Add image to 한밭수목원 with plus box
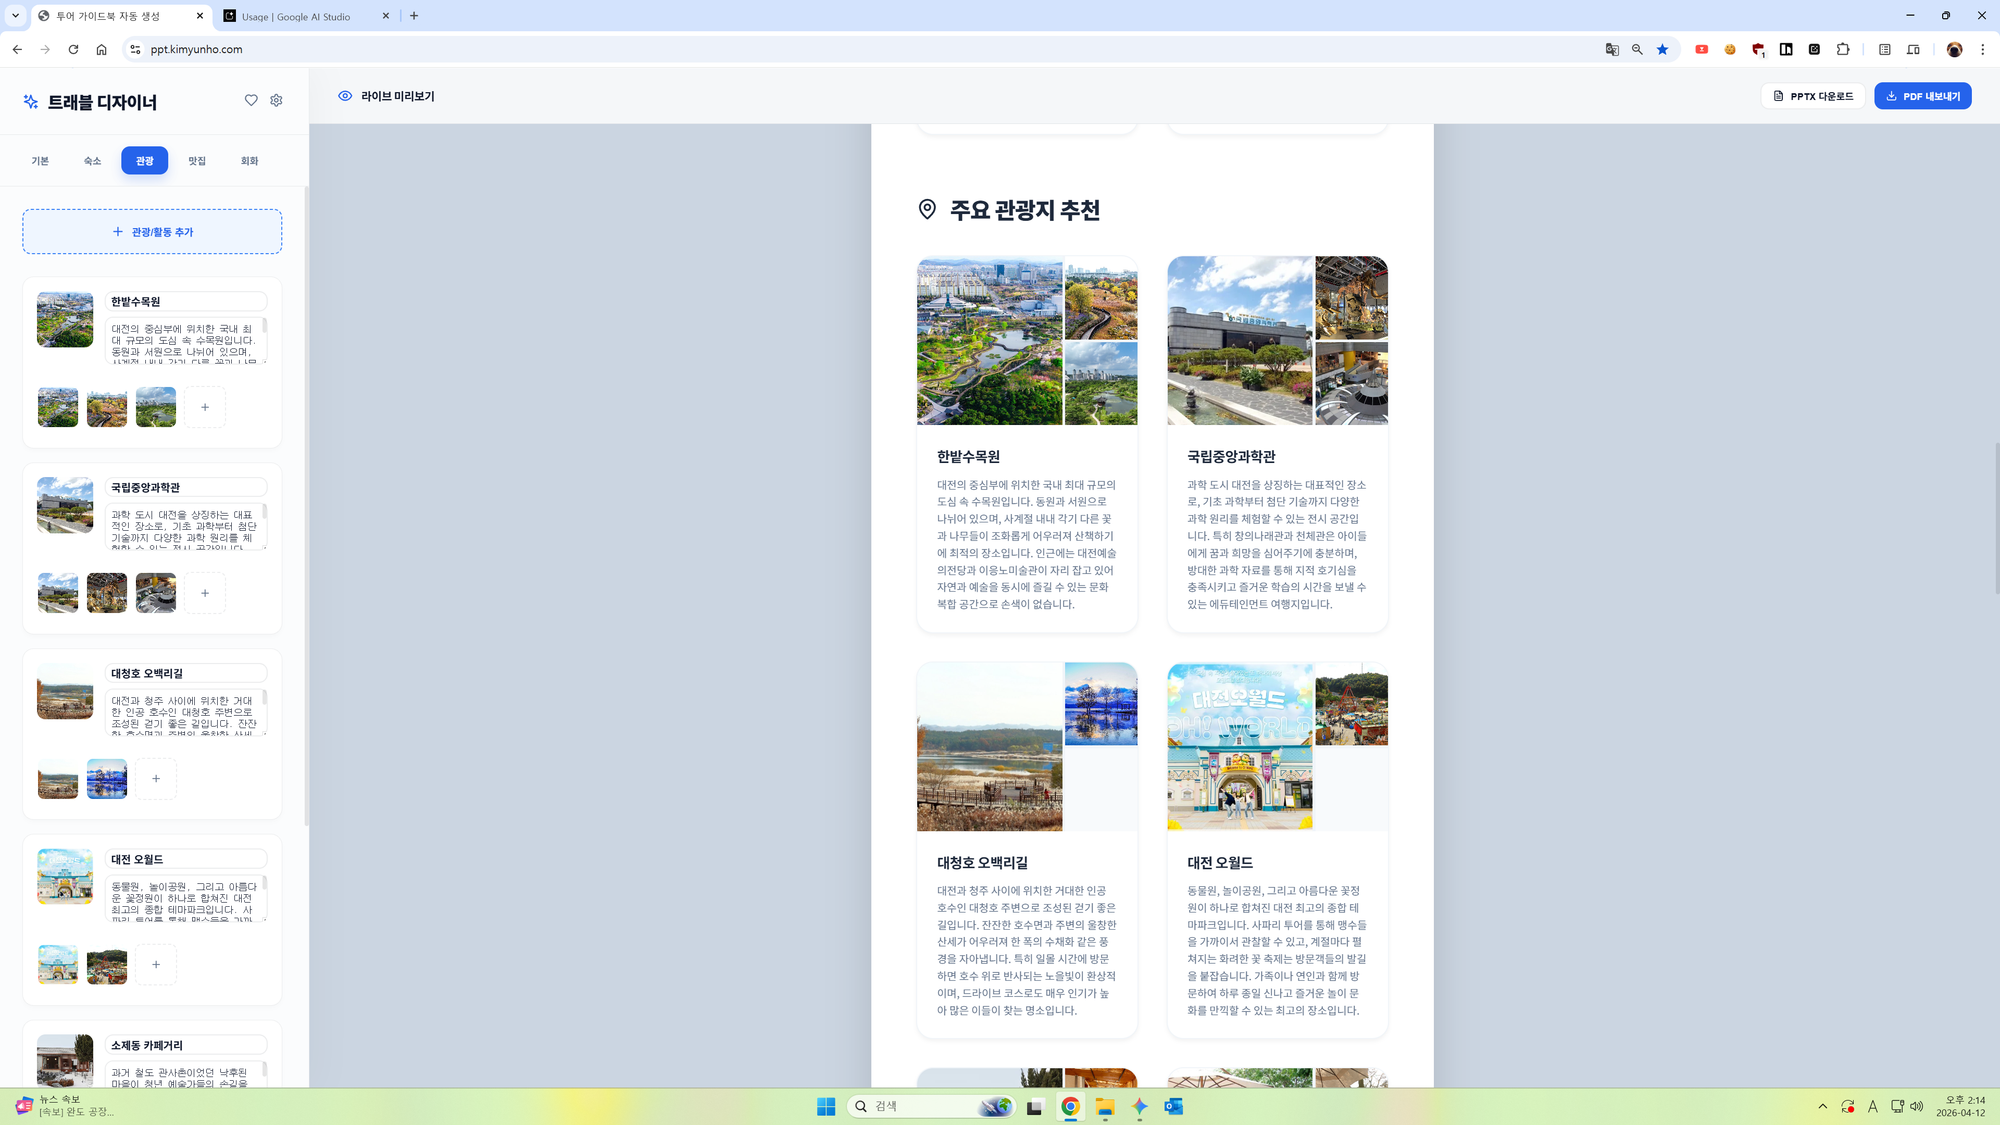This screenshot has width=2000, height=1125. pyautogui.click(x=205, y=407)
